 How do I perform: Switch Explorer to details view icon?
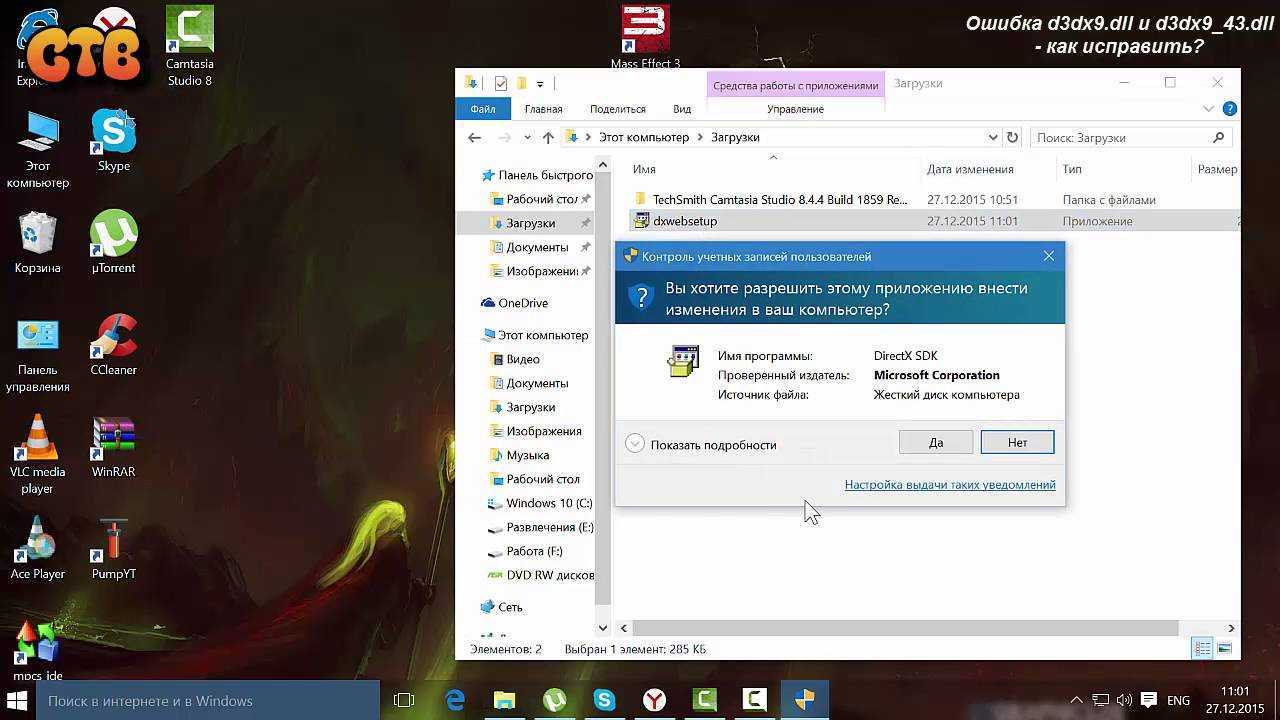pyautogui.click(x=1204, y=649)
